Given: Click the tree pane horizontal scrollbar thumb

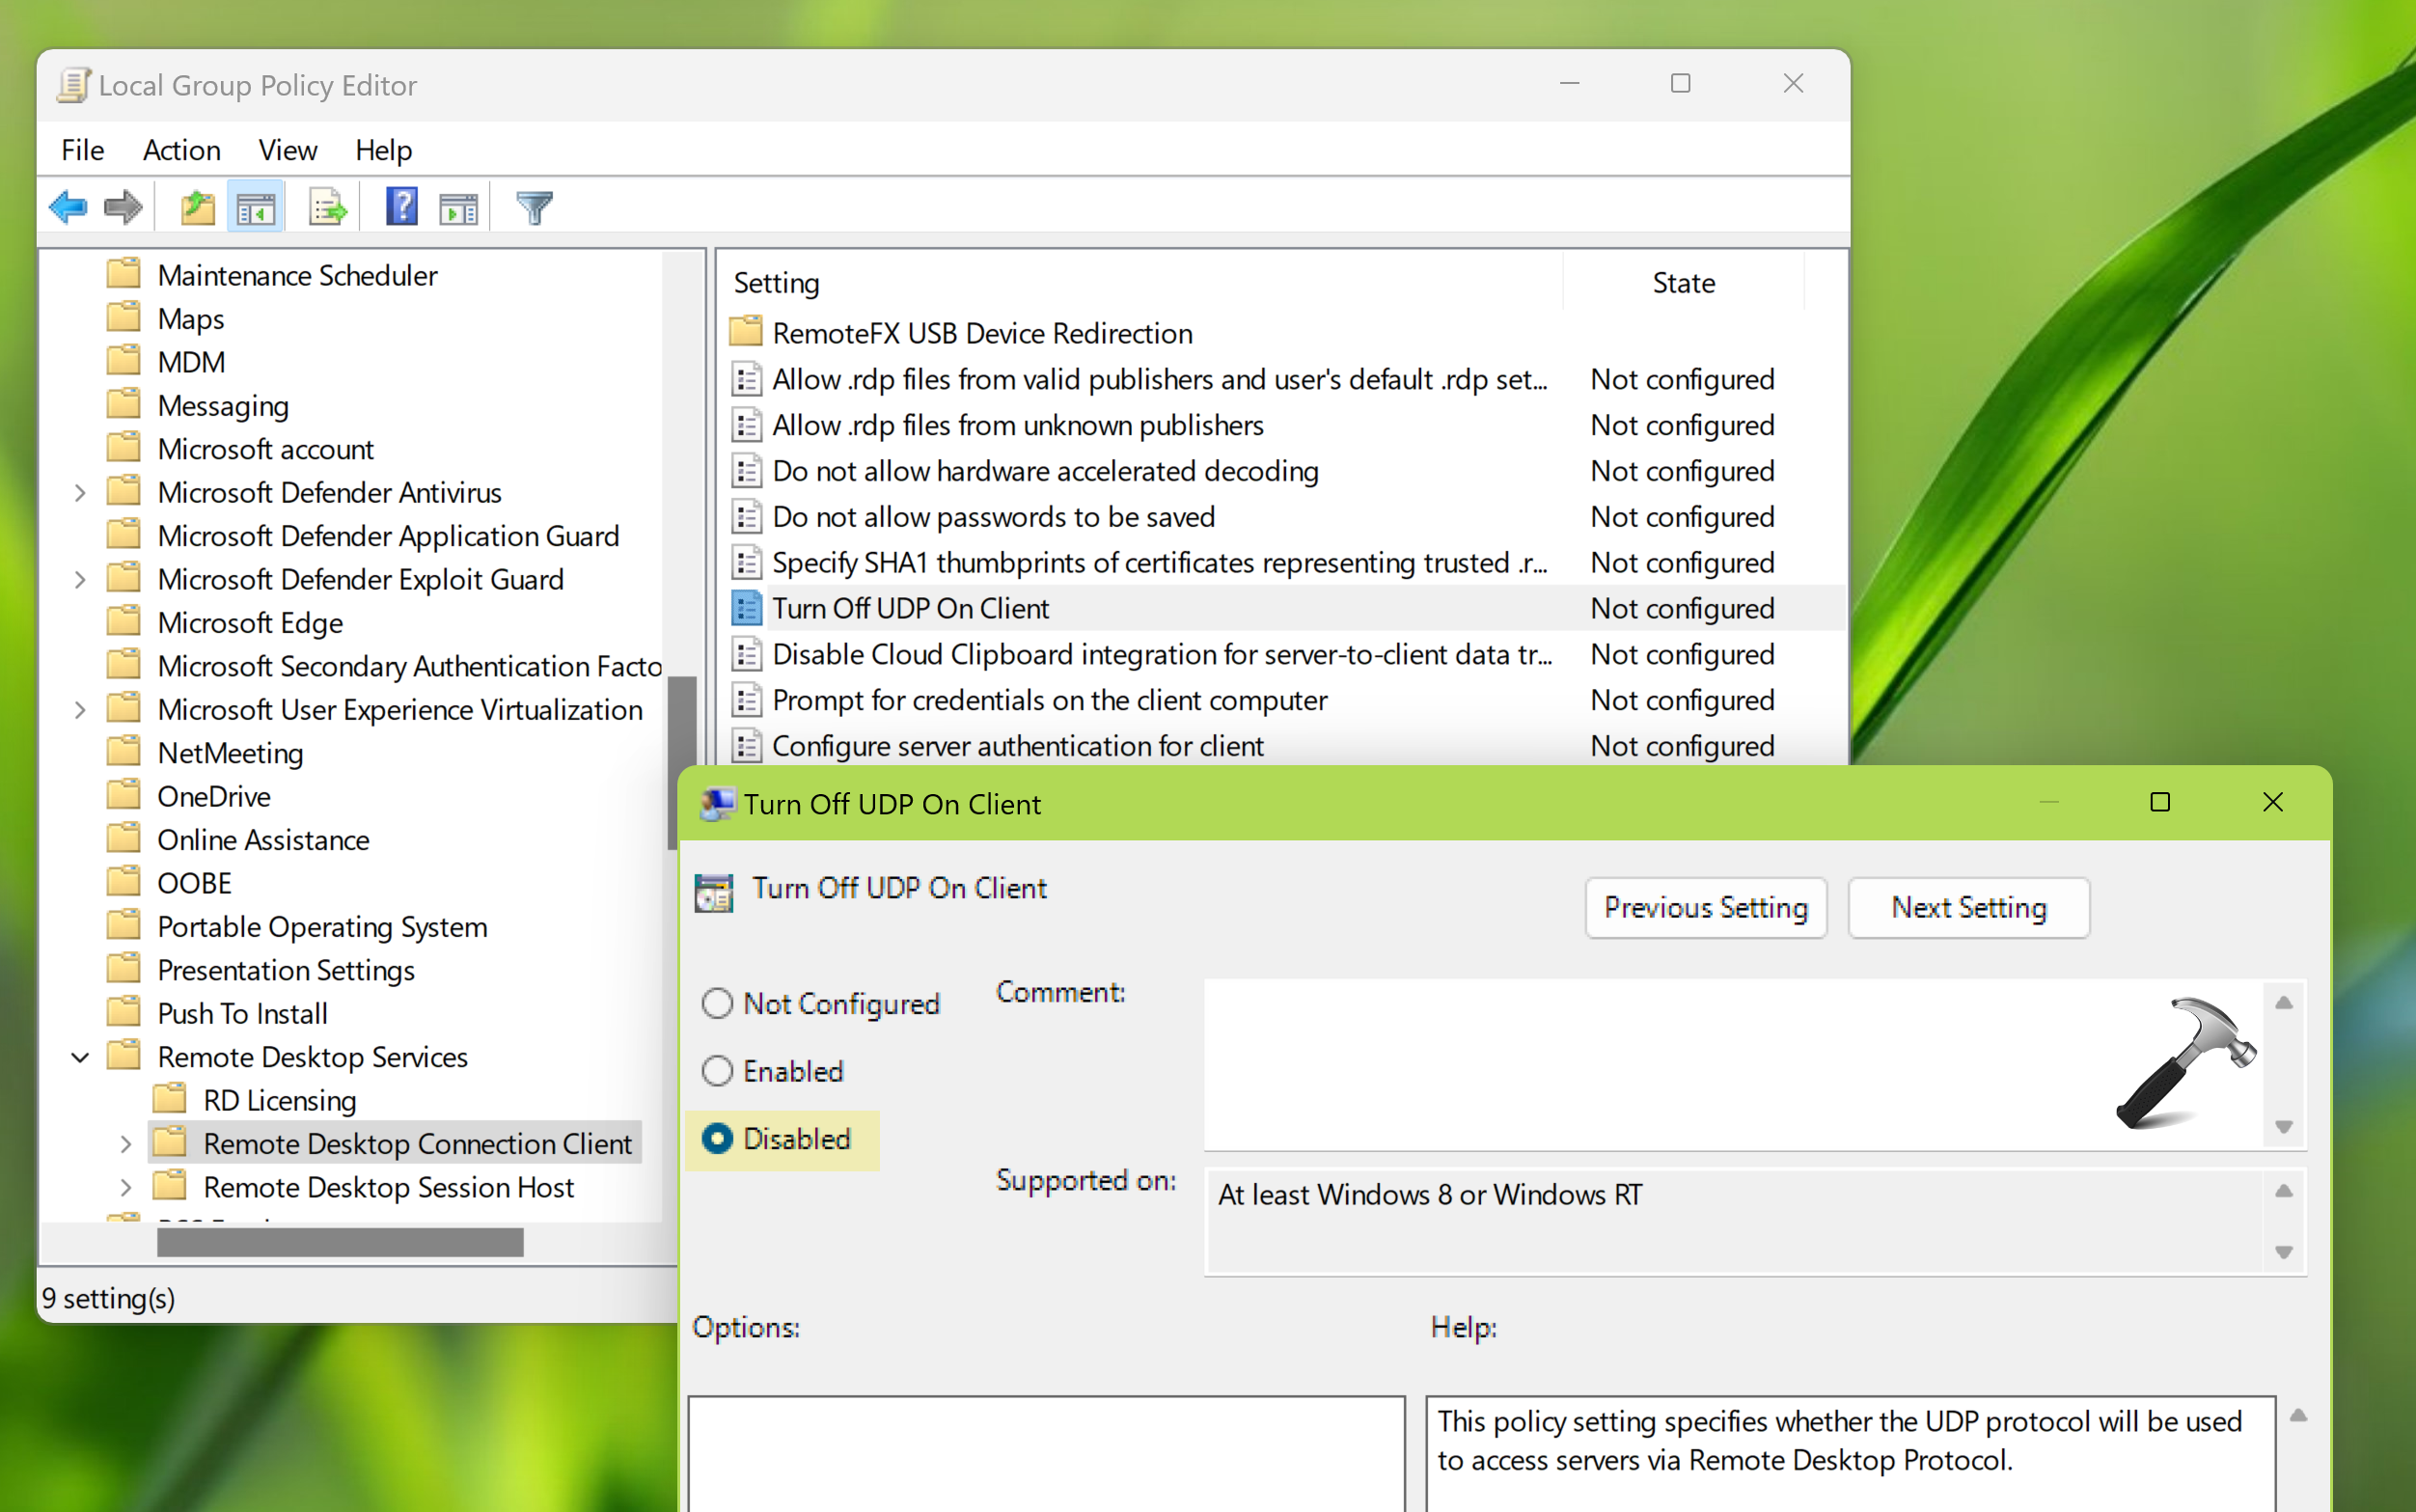Looking at the screenshot, I should tap(340, 1242).
